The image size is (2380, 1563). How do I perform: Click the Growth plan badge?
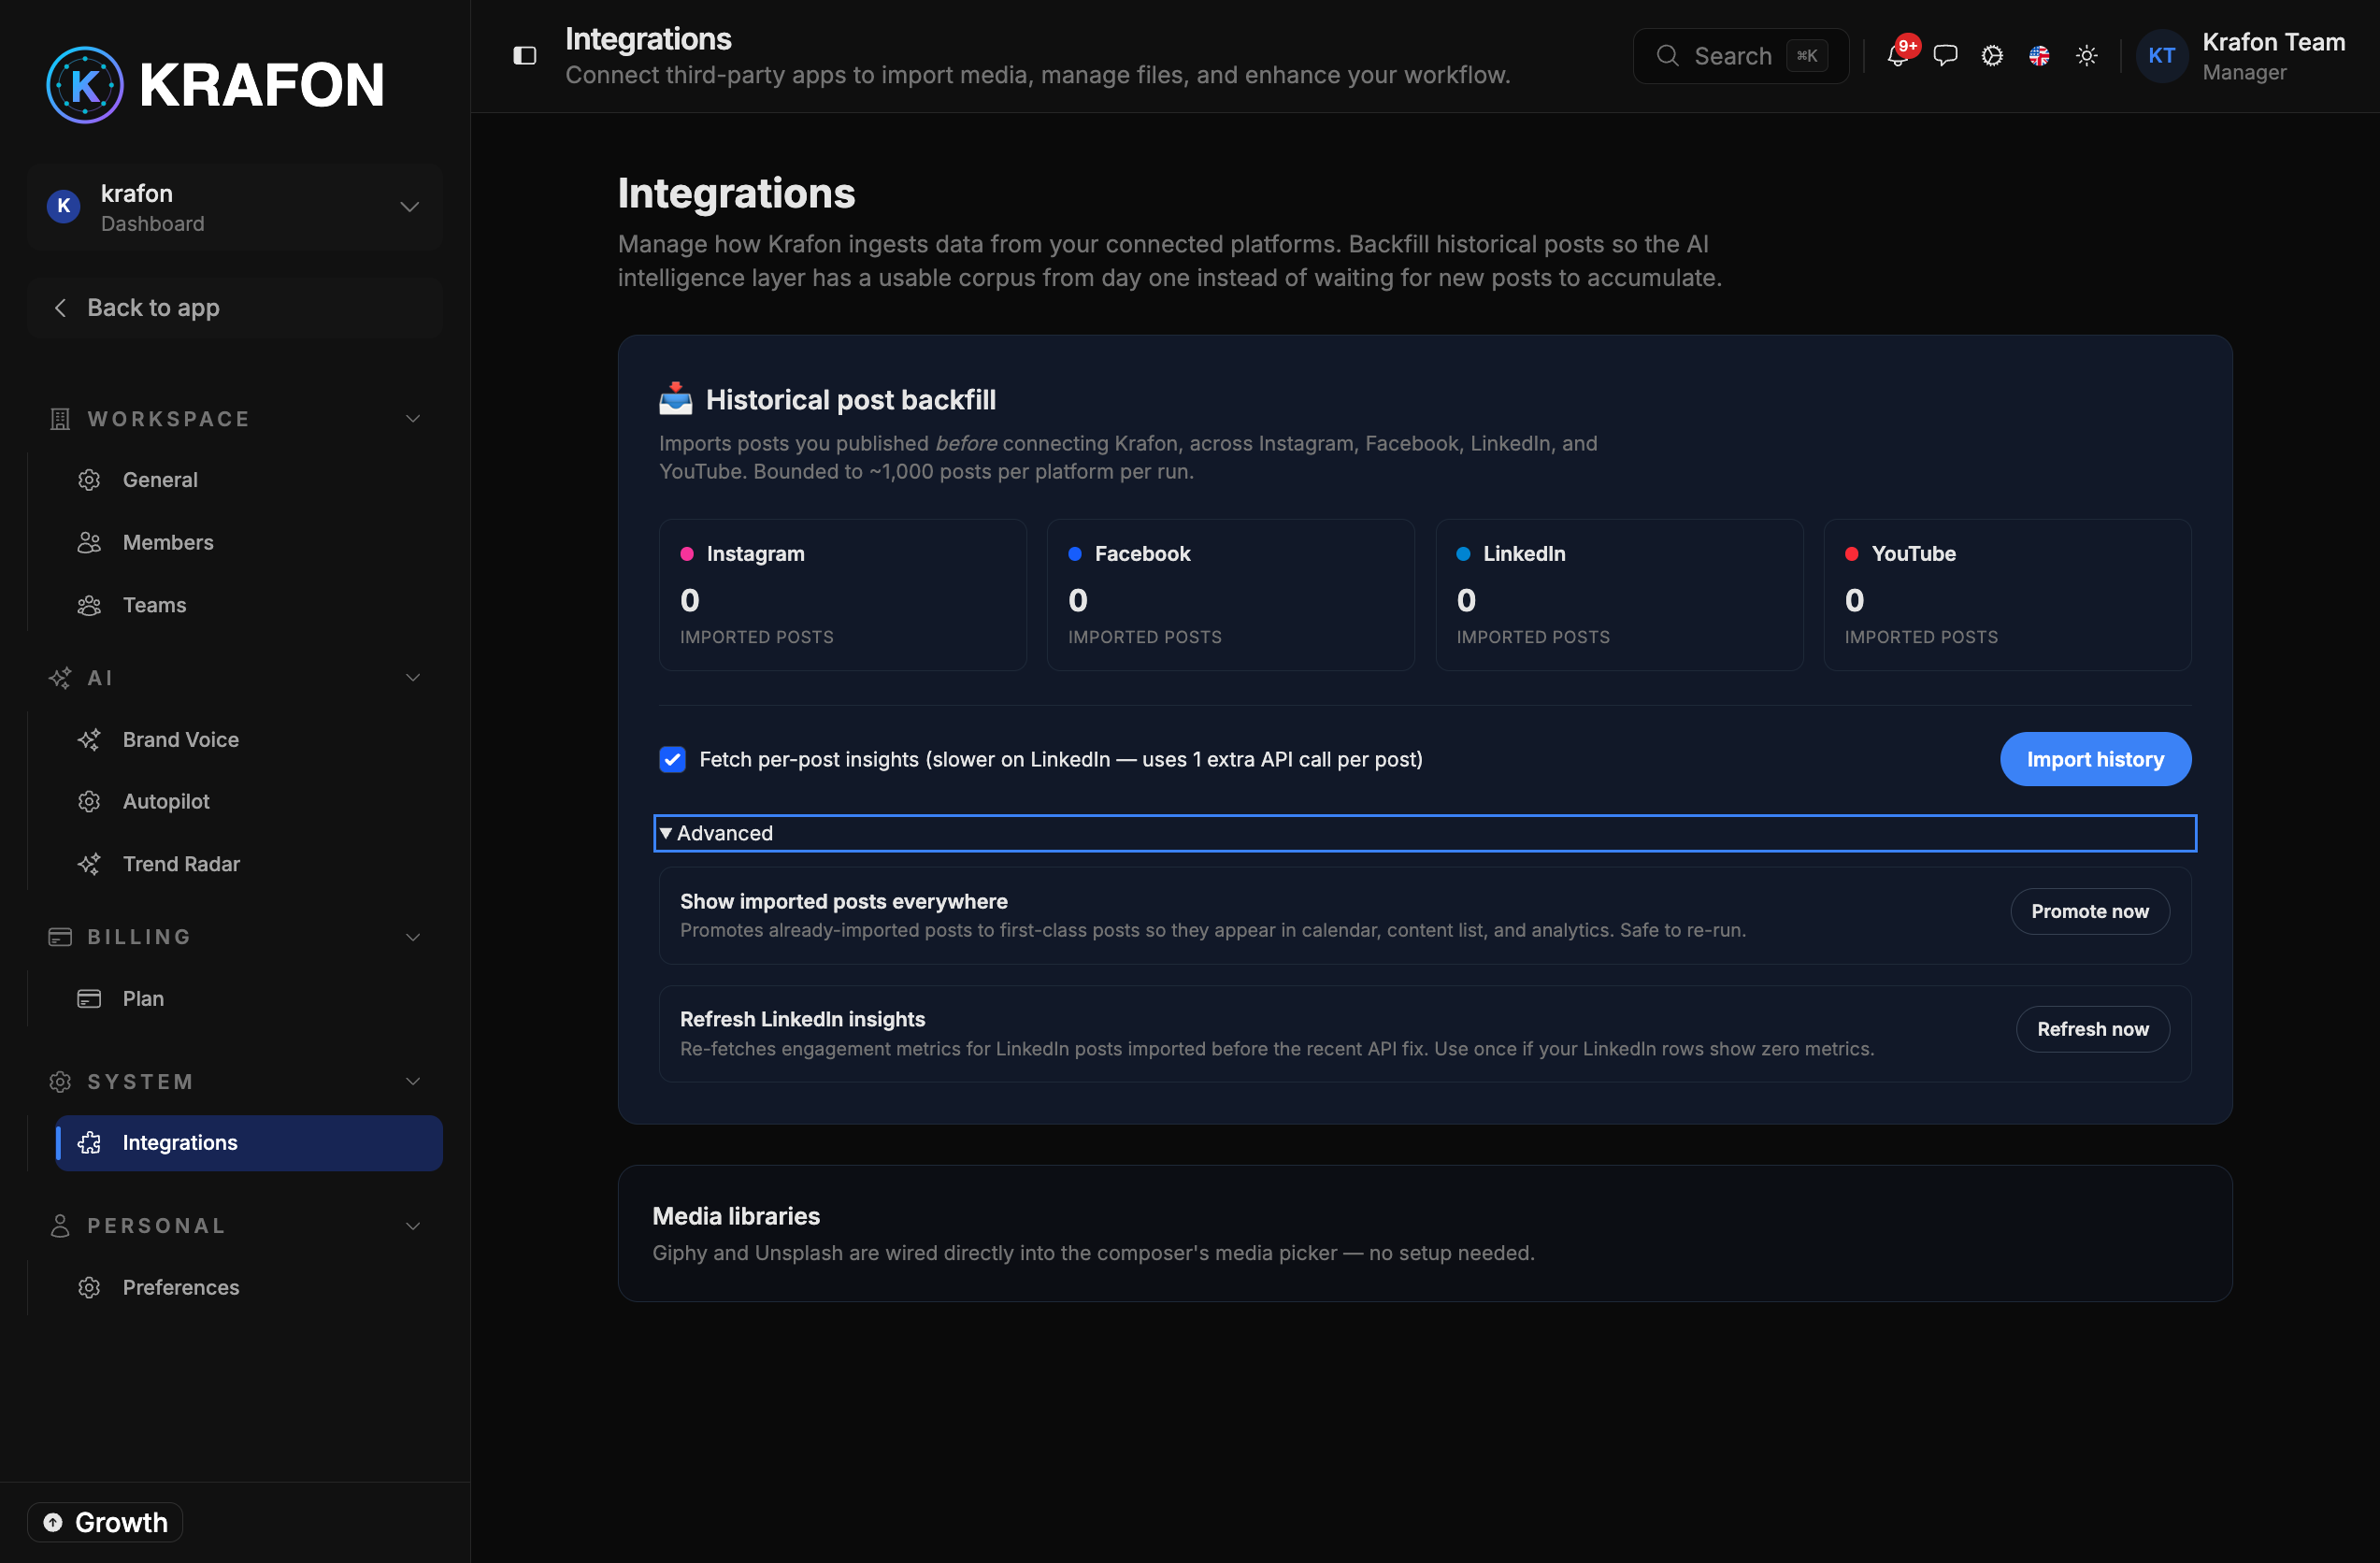(x=105, y=1523)
